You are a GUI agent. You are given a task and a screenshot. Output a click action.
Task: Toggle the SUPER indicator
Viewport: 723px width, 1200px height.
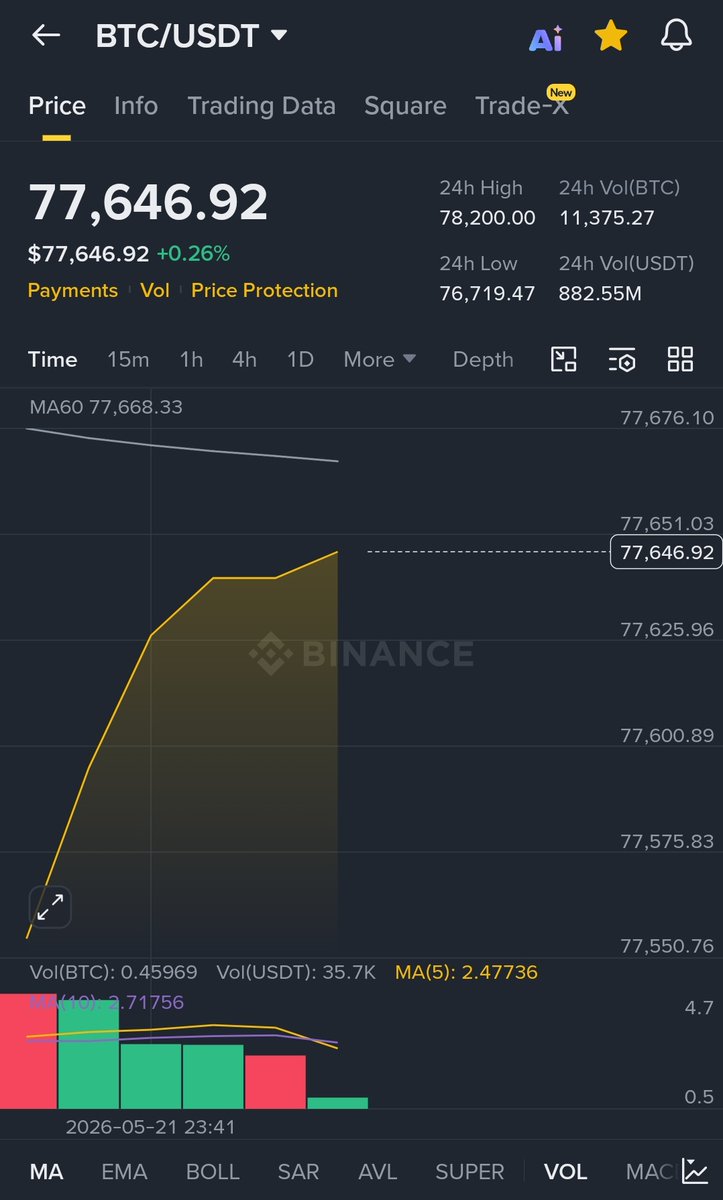(470, 1171)
